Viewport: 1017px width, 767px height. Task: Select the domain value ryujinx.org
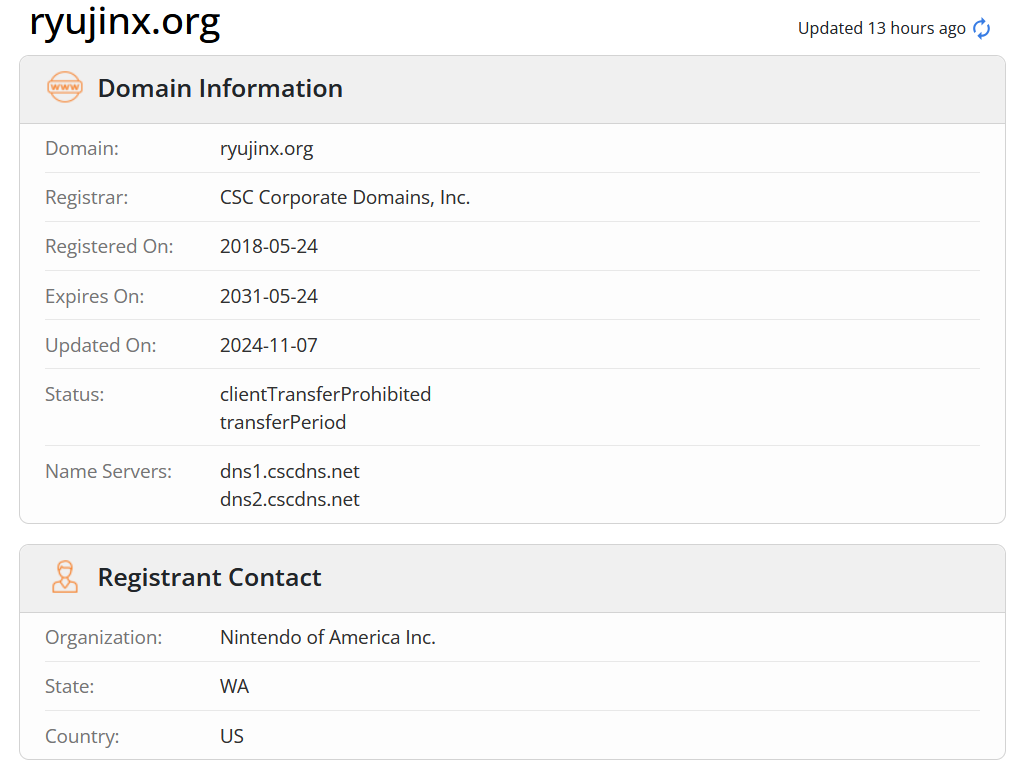coord(267,148)
